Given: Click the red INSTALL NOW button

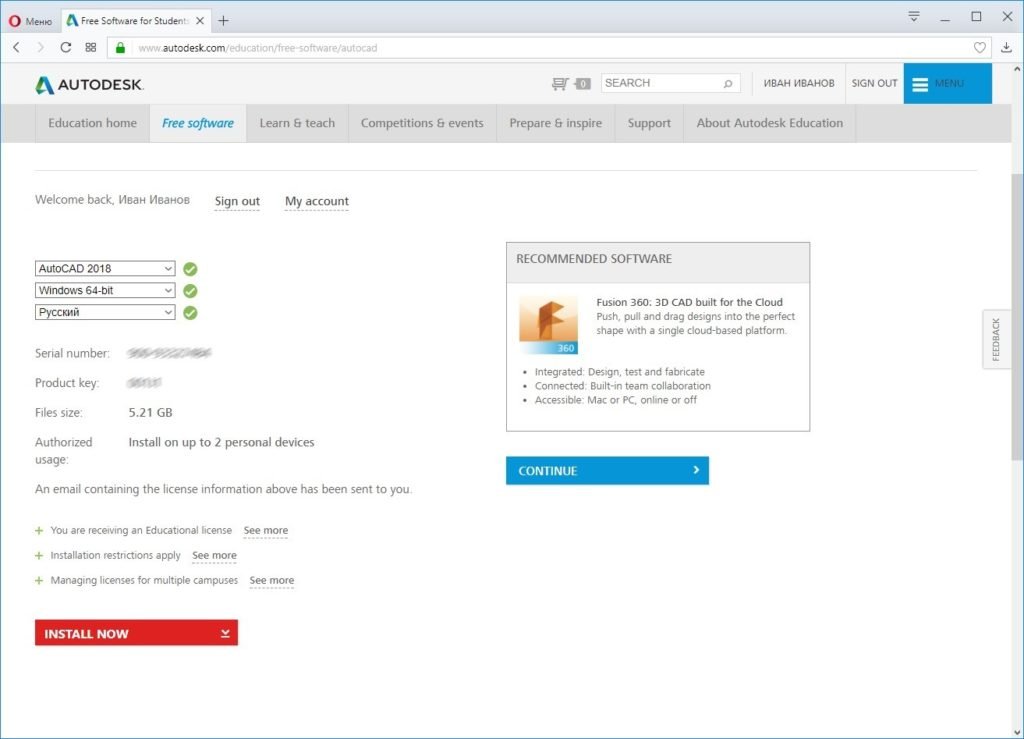Looking at the screenshot, I should [x=136, y=633].
